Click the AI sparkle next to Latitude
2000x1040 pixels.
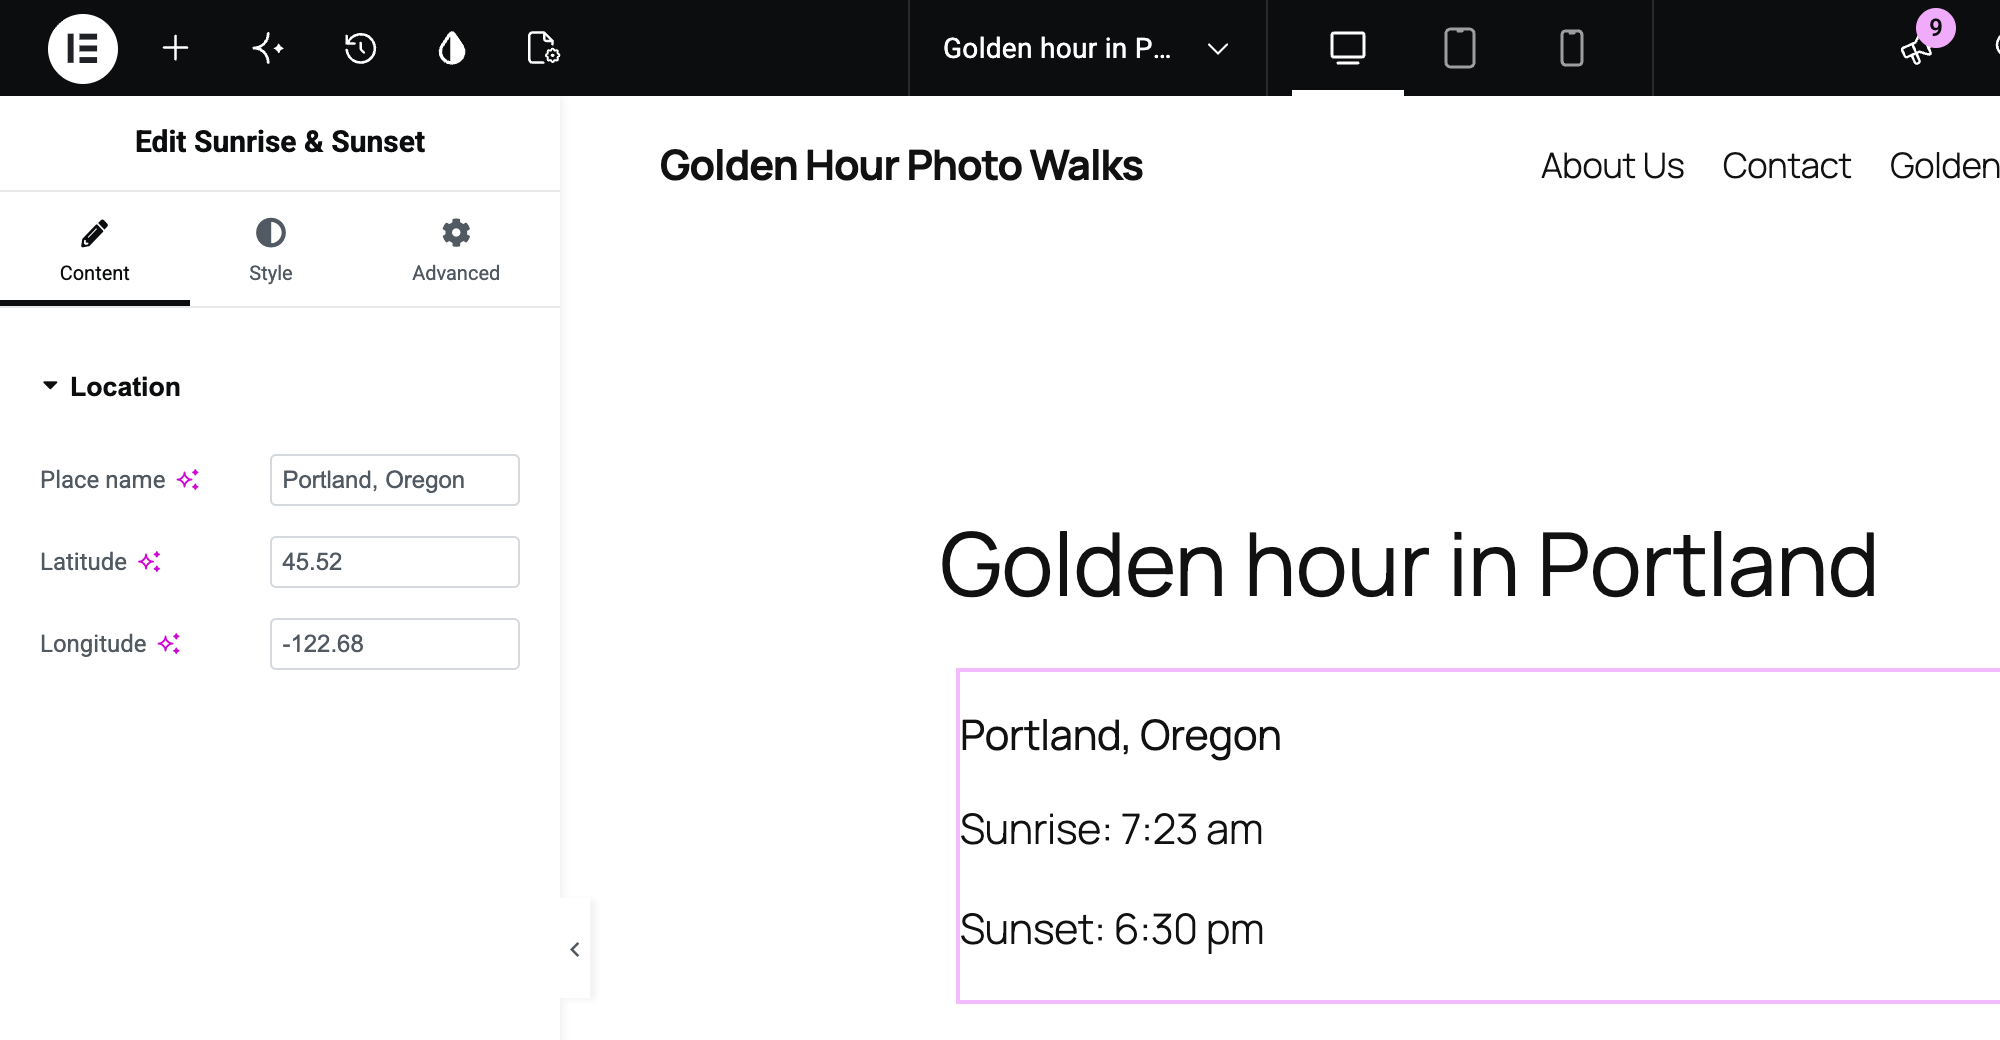click(x=149, y=562)
